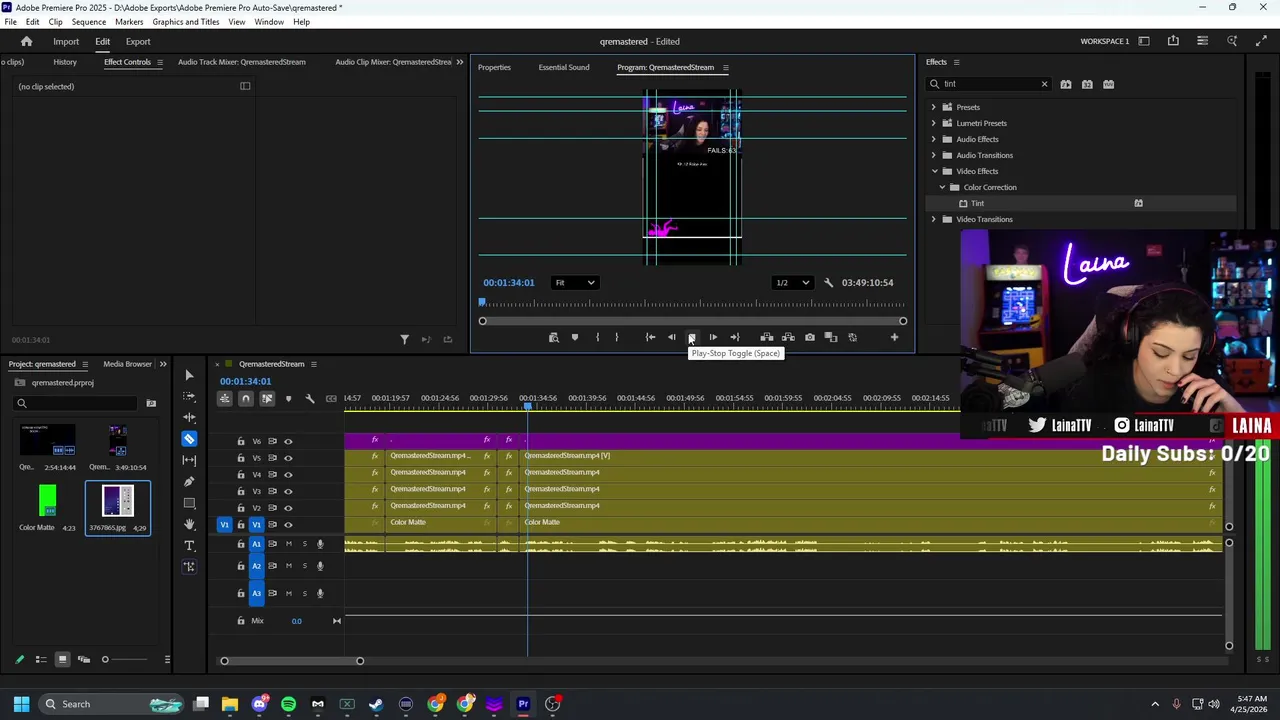The height and width of the screenshot is (720, 1280).
Task: Select the Track Select Forward tool
Action: pyautogui.click(x=189, y=396)
